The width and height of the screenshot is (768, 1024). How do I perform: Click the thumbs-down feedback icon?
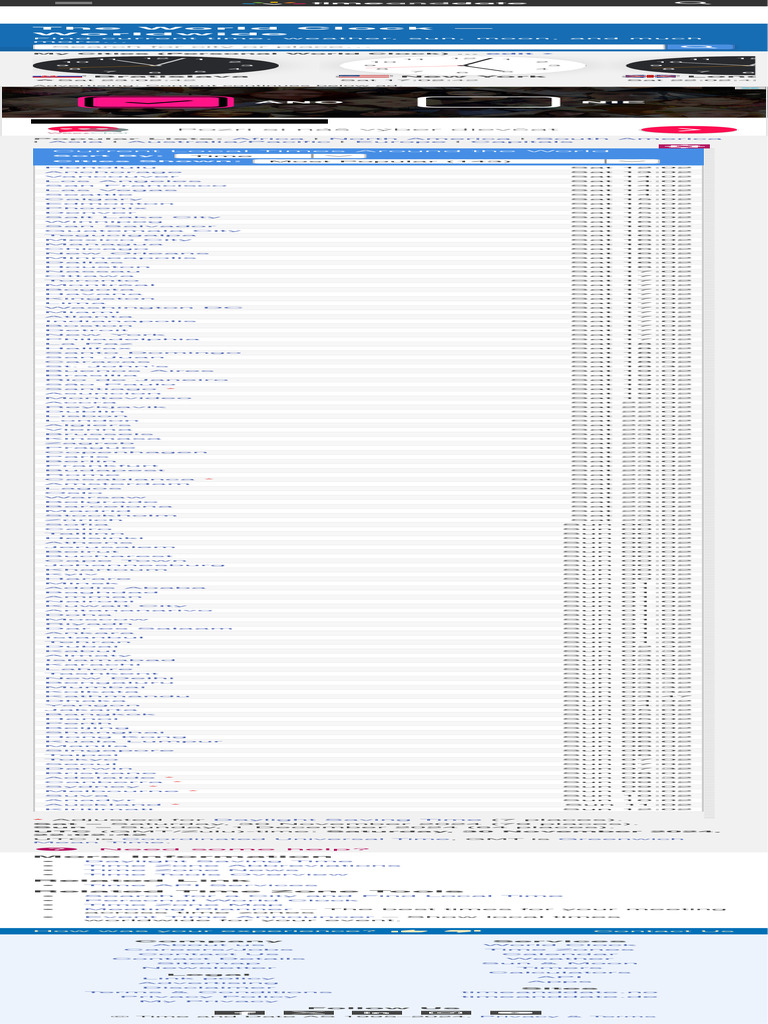[x=463, y=931]
